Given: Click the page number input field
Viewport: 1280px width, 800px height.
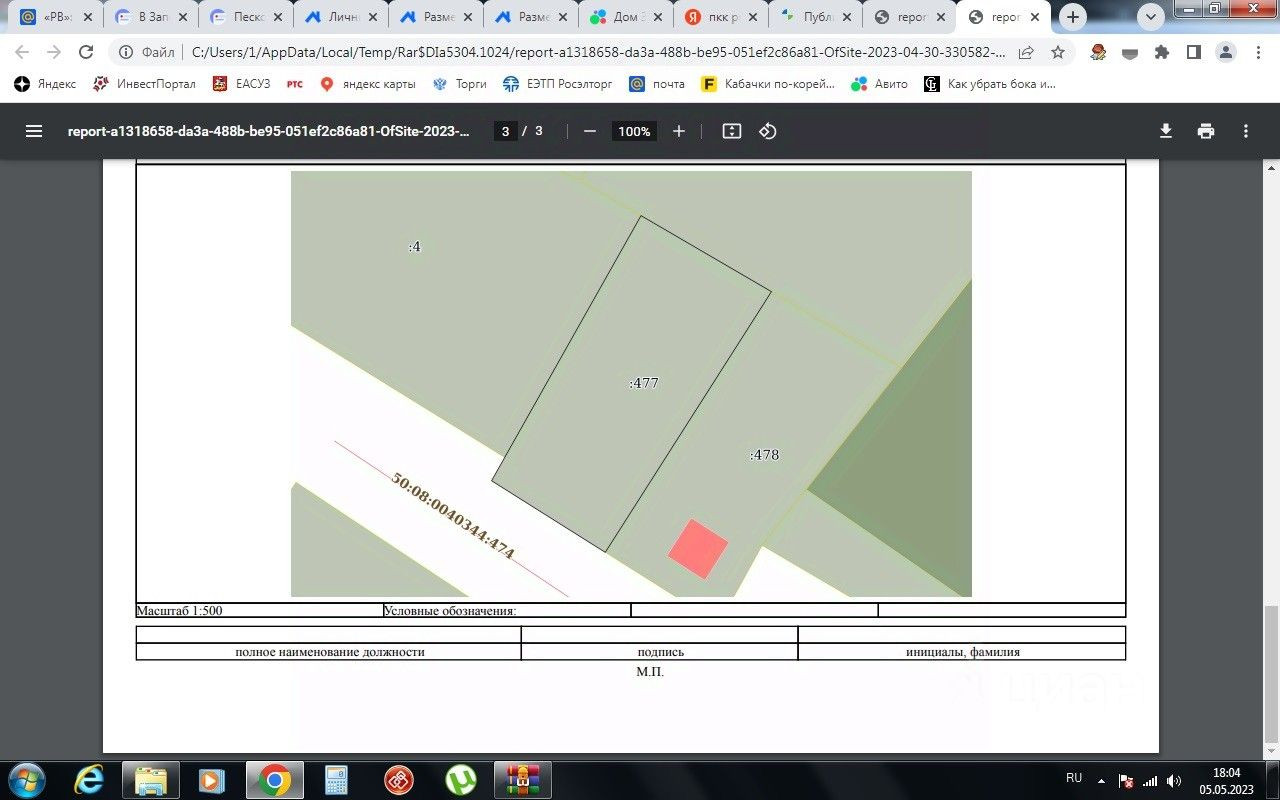Looking at the screenshot, I should [505, 131].
